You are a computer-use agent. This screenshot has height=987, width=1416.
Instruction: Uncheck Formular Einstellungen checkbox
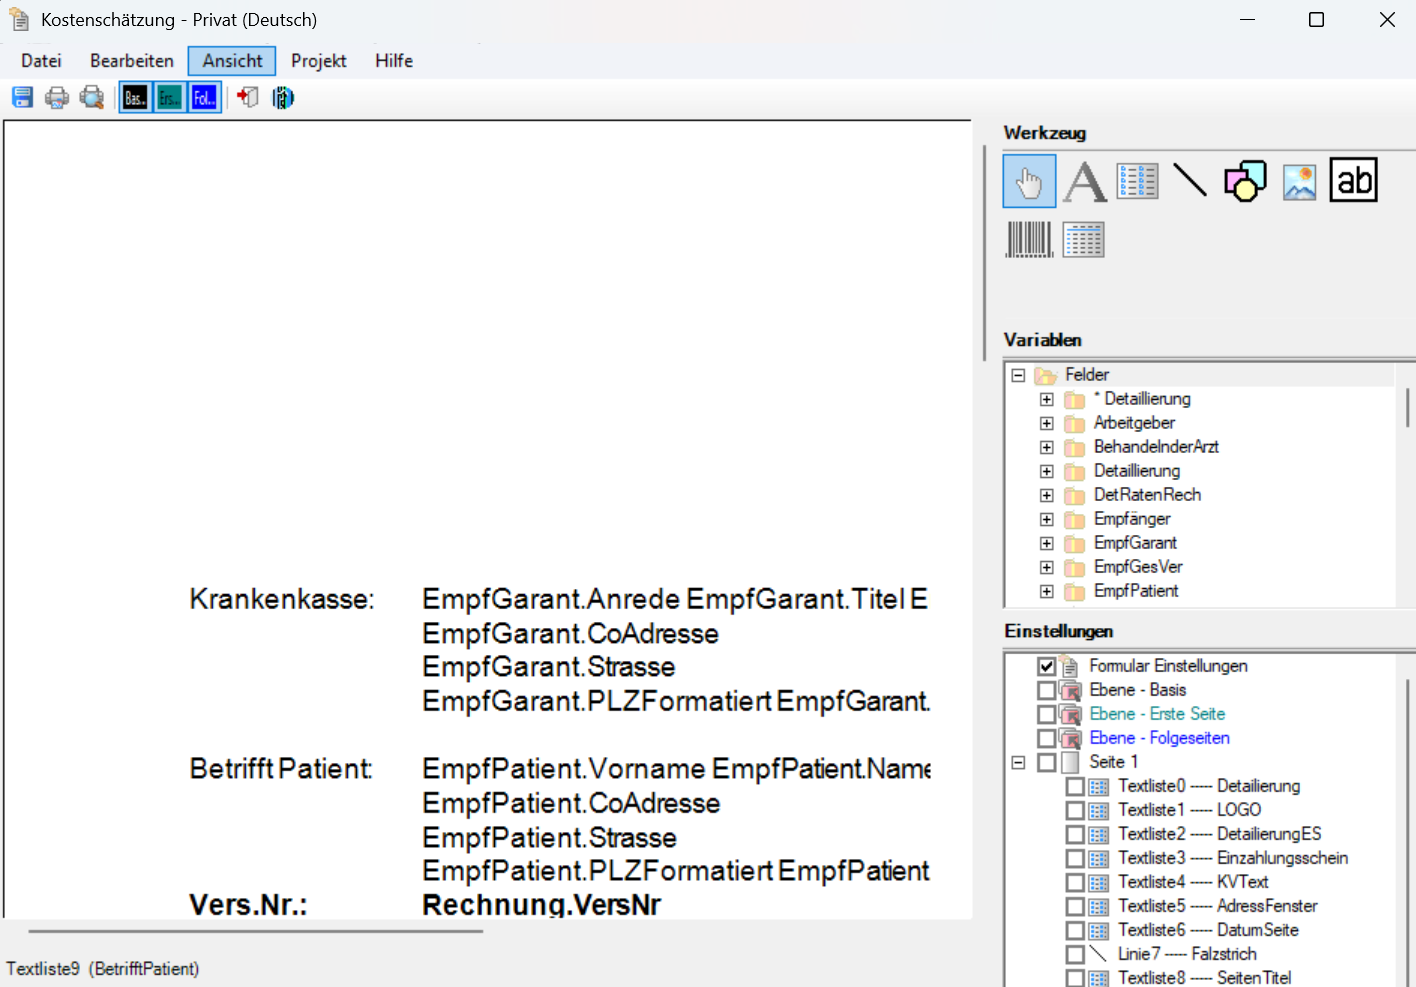click(1046, 666)
